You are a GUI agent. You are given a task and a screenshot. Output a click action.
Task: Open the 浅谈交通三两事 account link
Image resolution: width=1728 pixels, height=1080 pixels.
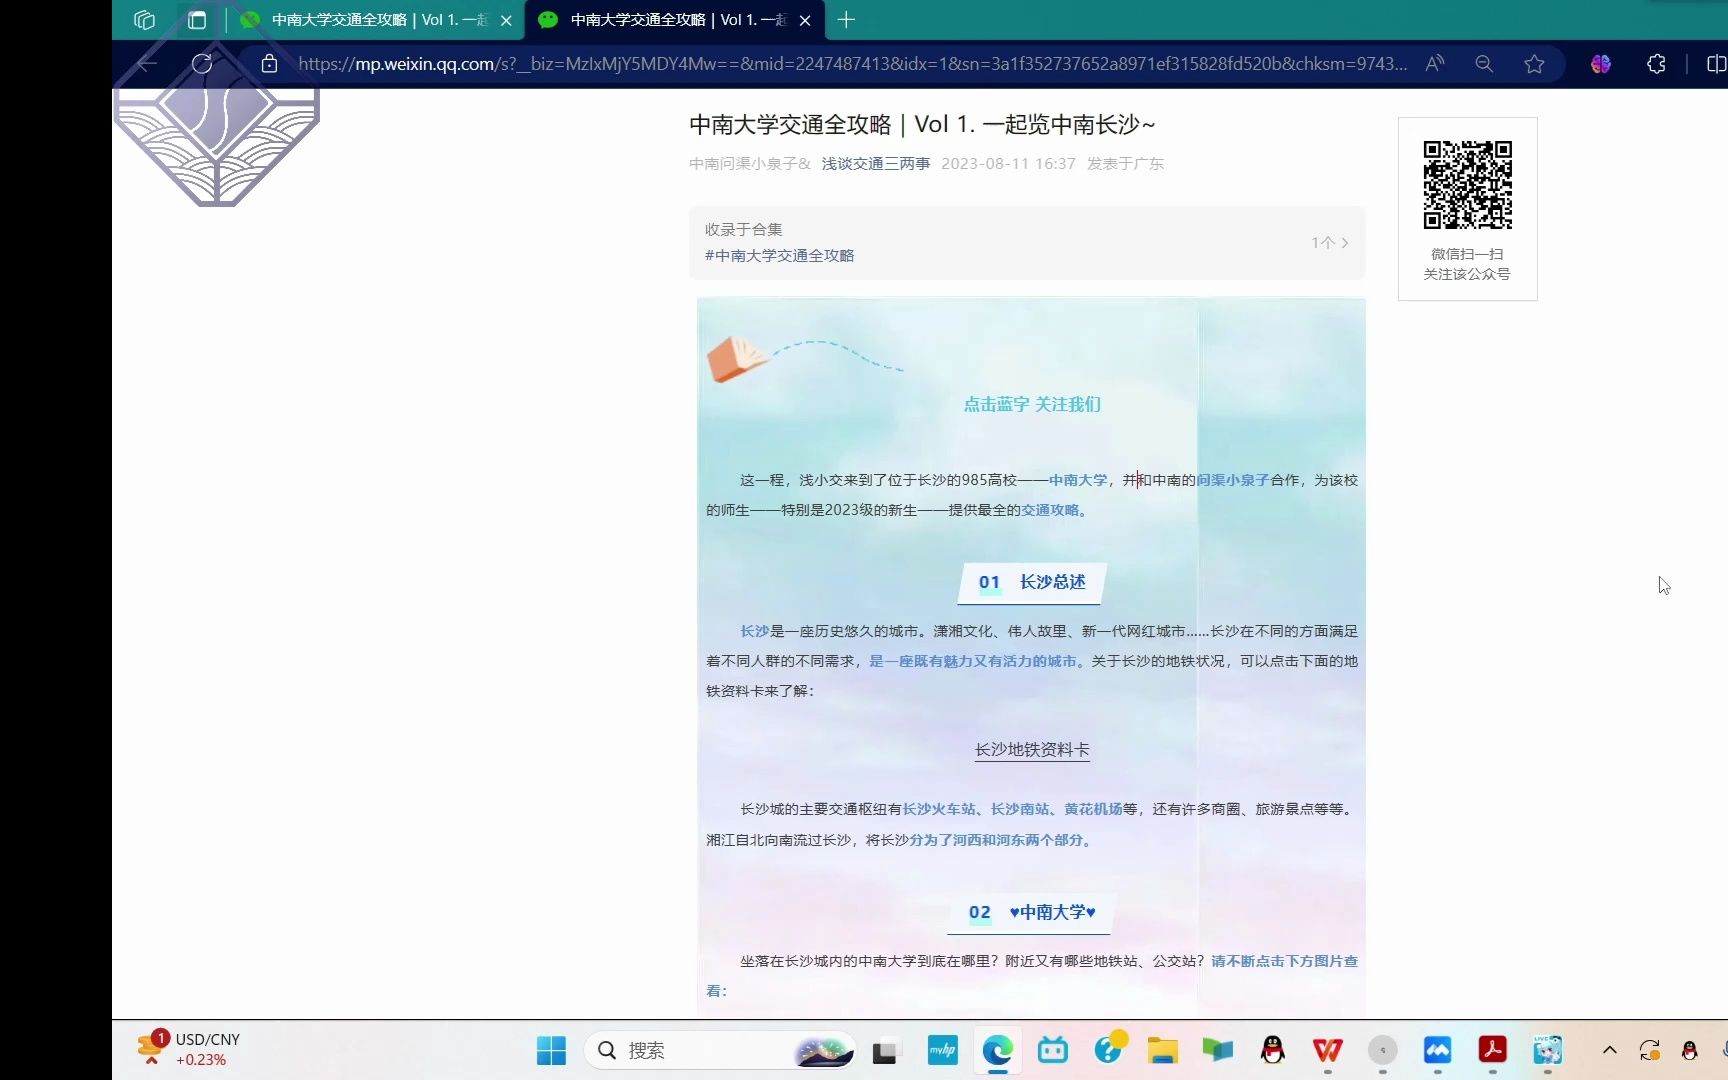click(876, 164)
